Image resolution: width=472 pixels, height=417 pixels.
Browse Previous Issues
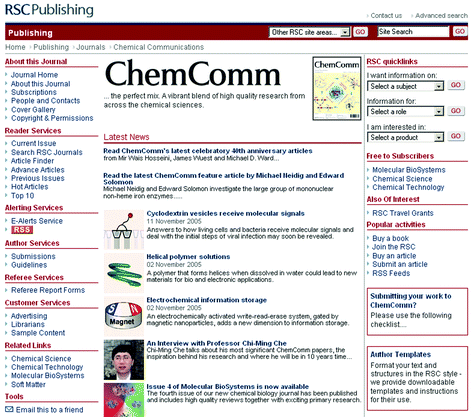[x=38, y=178]
